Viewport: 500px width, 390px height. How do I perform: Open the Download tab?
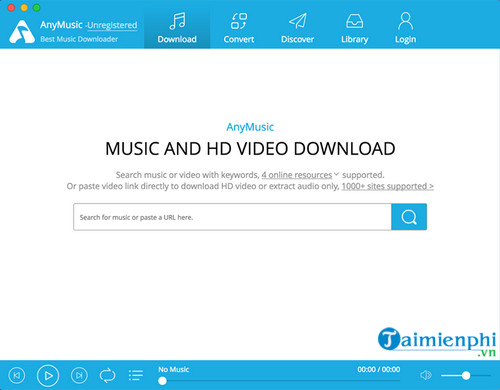tap(177, 28)
